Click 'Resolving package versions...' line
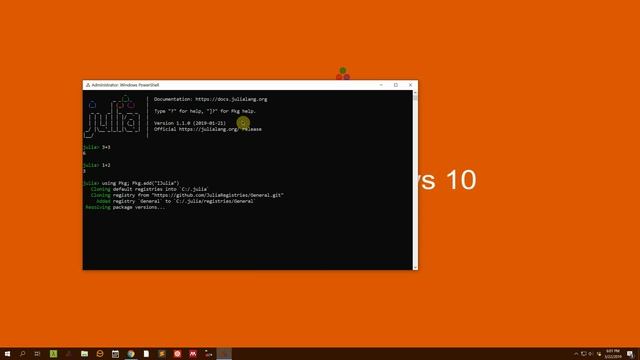Screen dimensions: 640x360 125,207
